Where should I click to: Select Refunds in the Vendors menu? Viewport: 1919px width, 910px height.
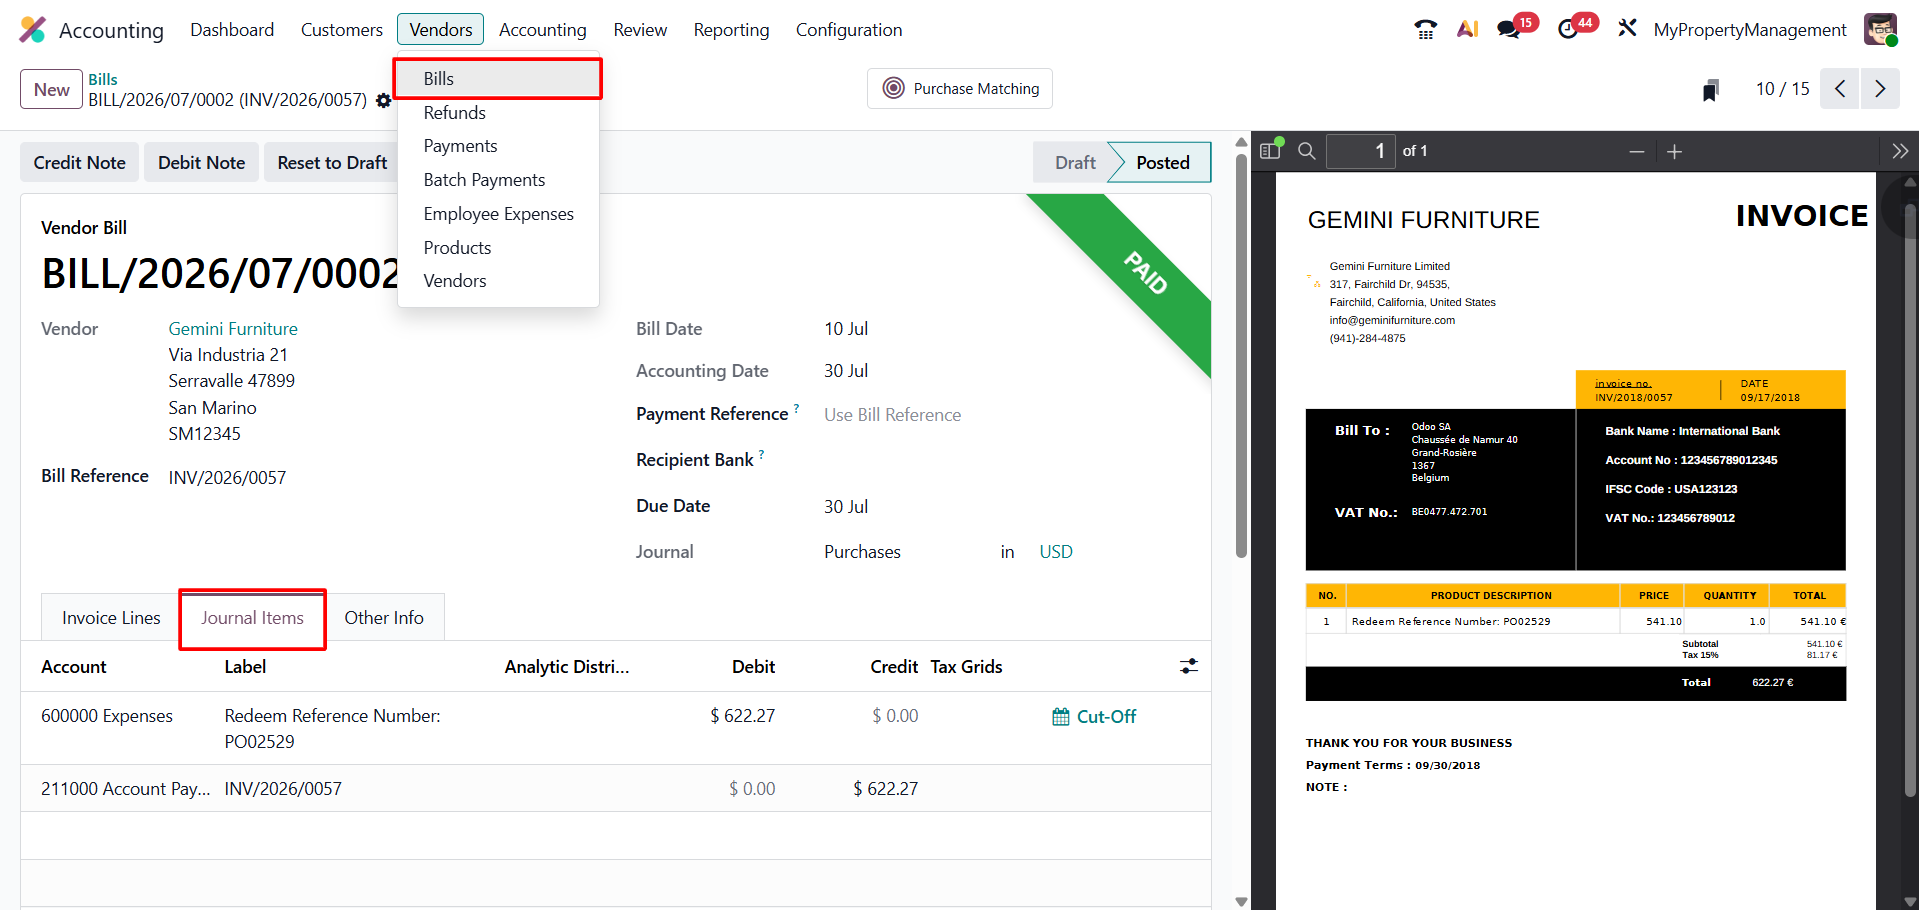498,113
